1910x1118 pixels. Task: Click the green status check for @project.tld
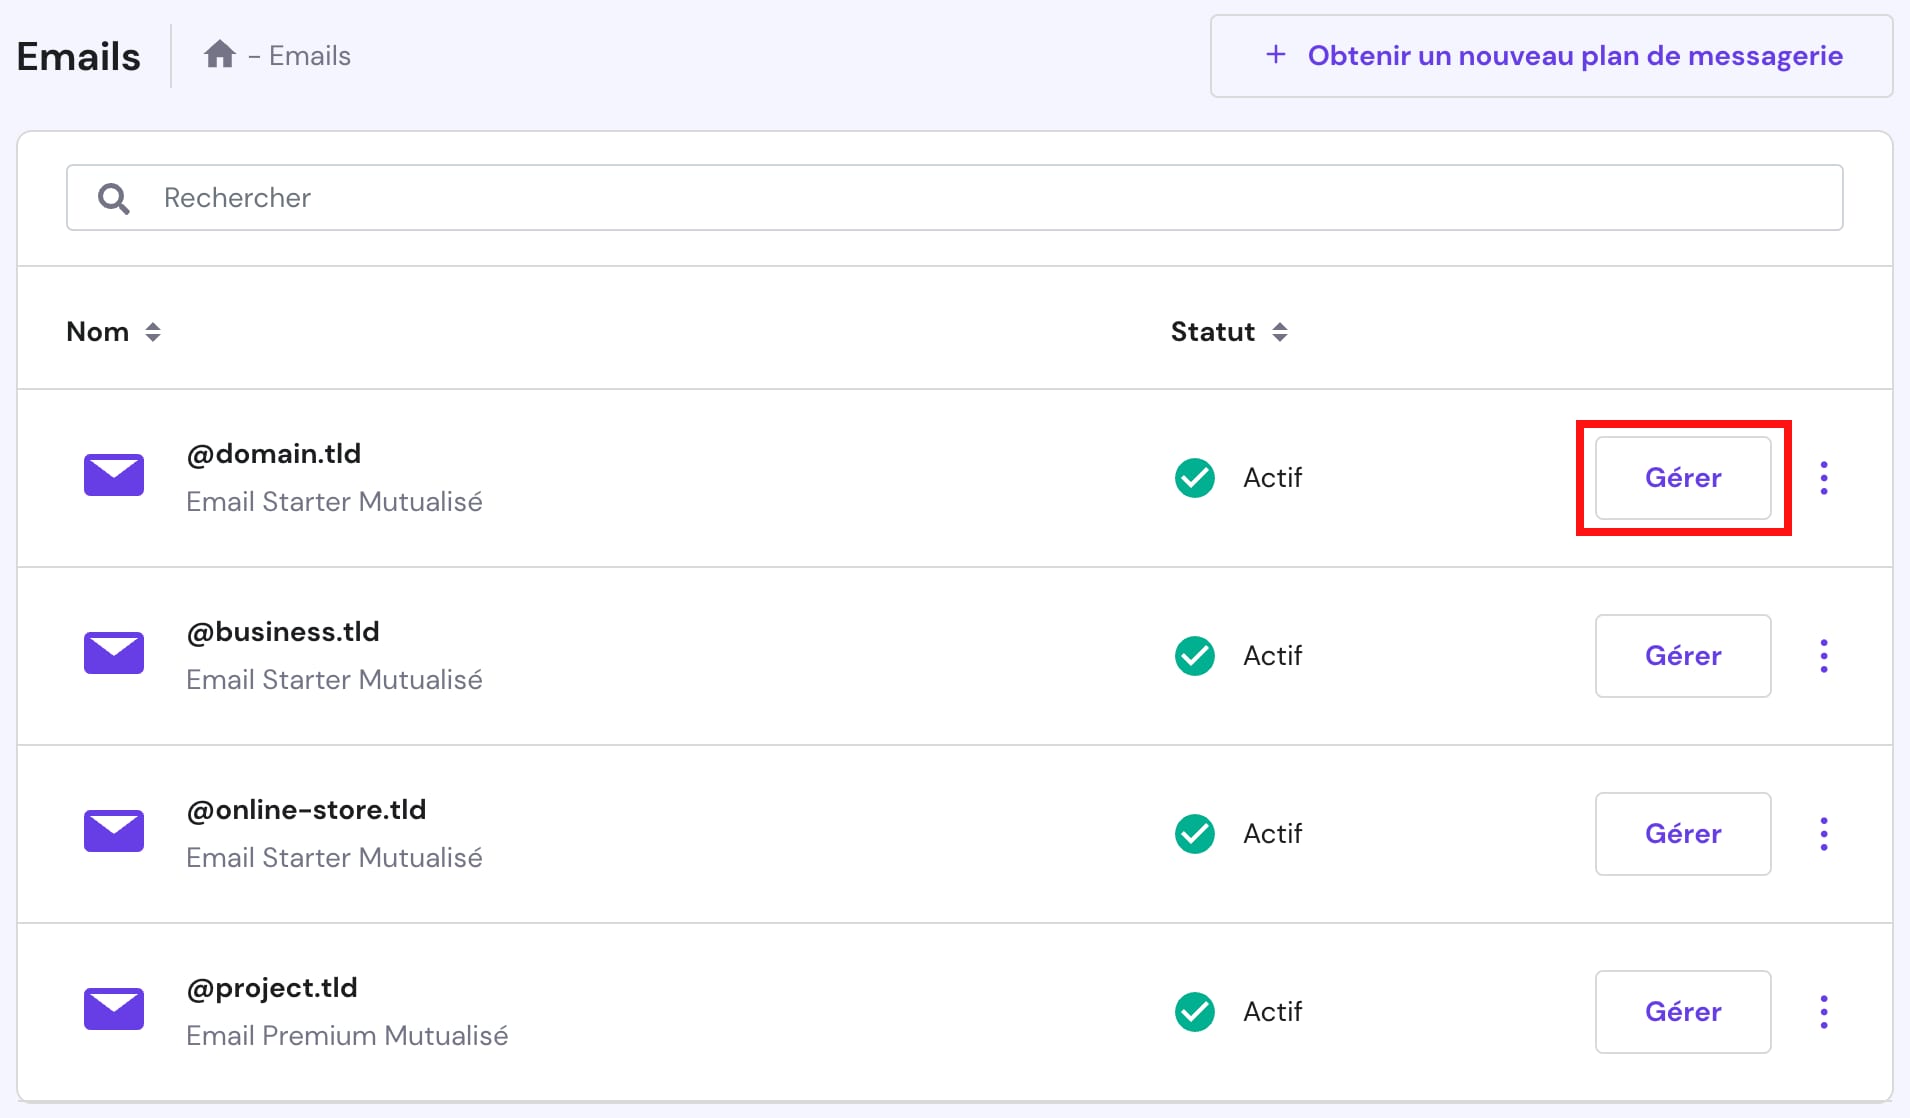click(1195, 1011)
